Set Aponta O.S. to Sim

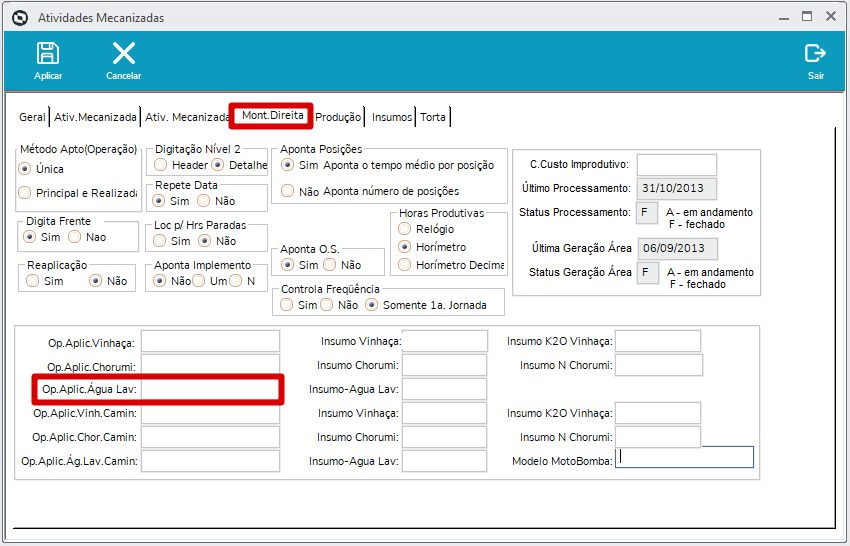pyautogui.click(x=287, y=265)
